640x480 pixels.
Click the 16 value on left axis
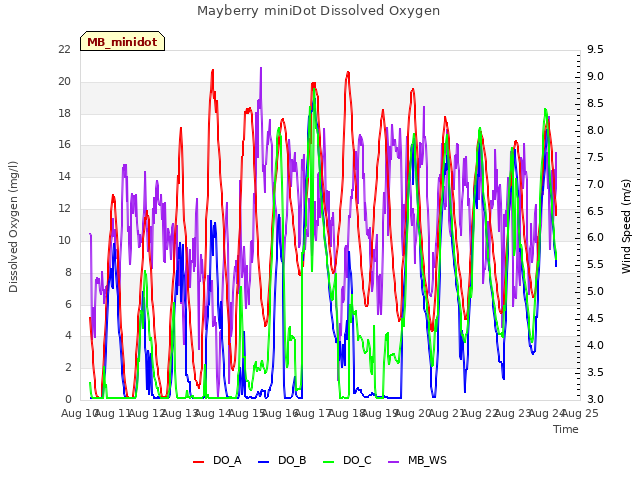pyautogui.click(x=64, y=145)
